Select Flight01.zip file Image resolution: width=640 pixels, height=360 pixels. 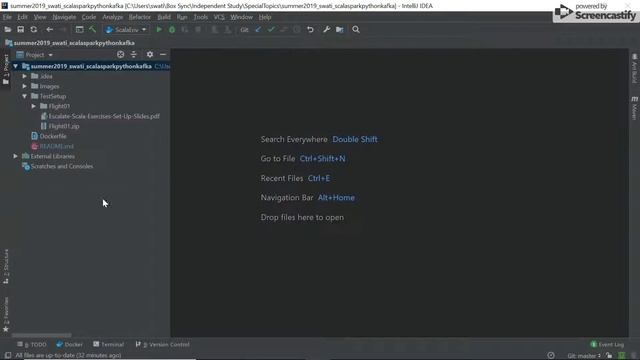(x=60, y=126)
